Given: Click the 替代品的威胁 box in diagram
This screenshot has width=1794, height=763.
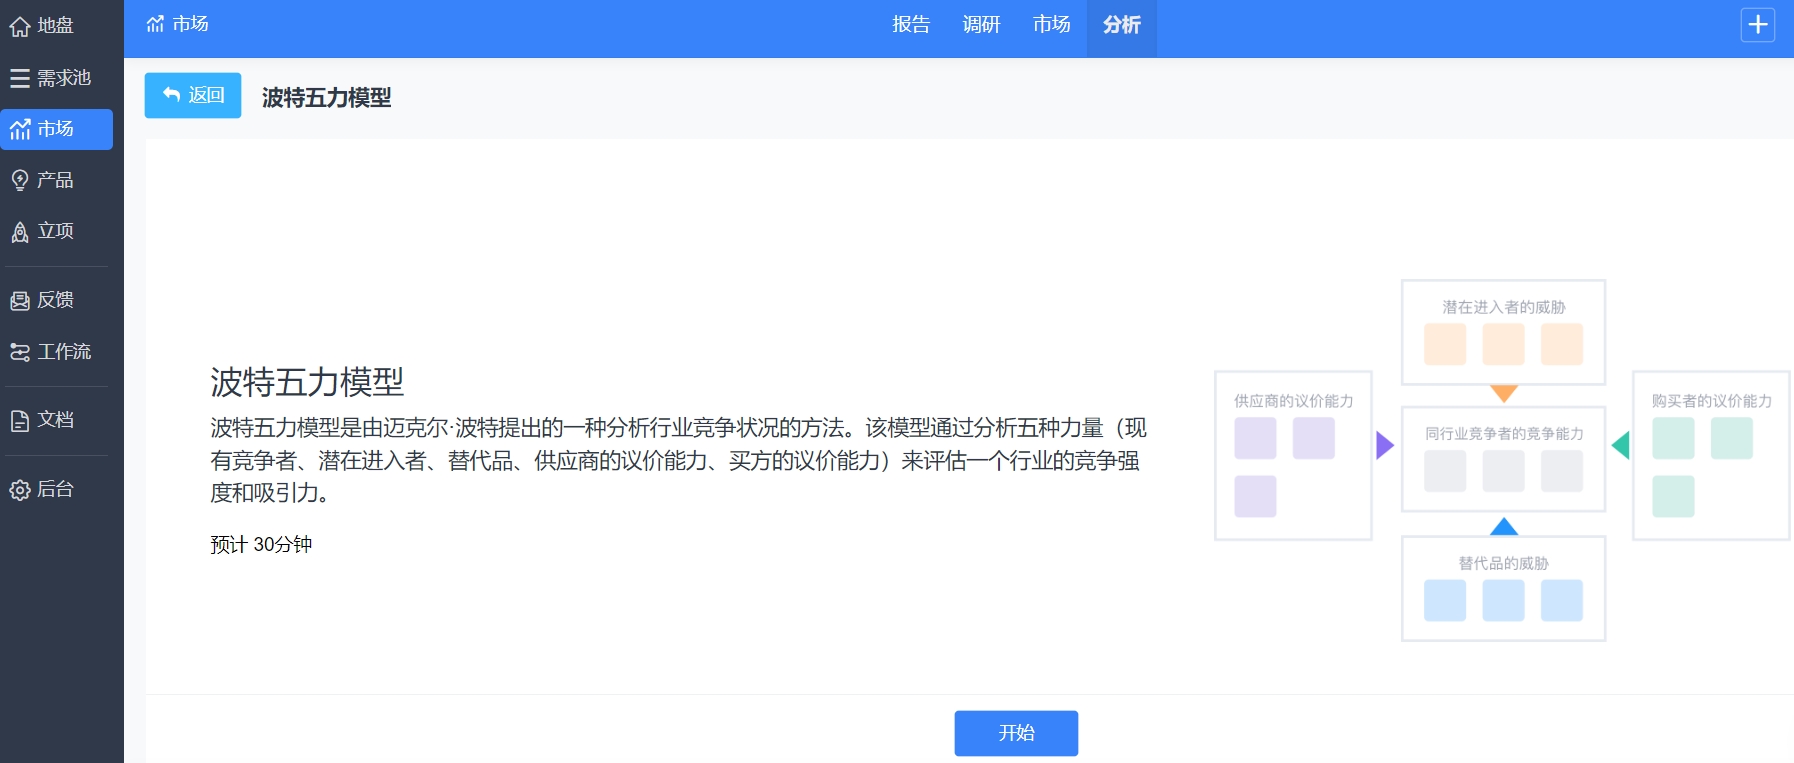Looking at the screenshot, I should coord(1503,588).
